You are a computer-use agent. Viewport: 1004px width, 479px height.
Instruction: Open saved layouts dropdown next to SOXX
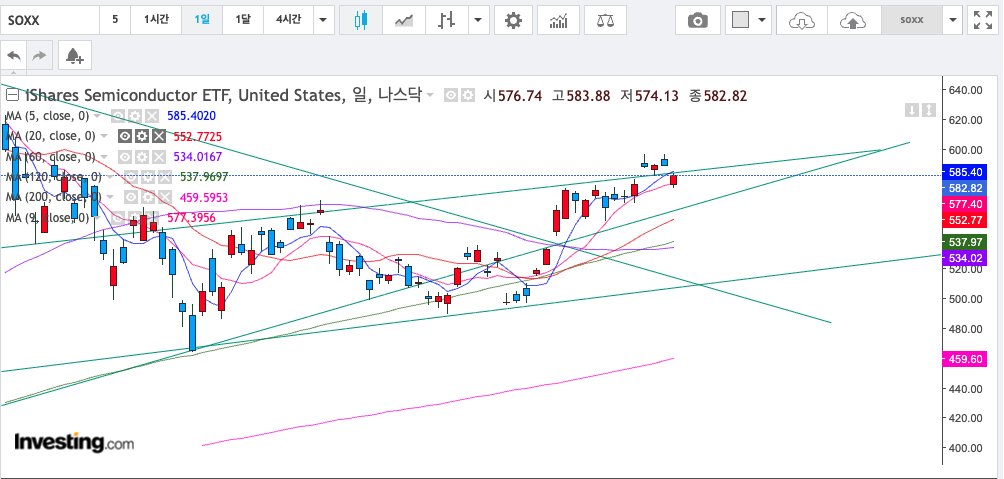(x=953, y=20)
